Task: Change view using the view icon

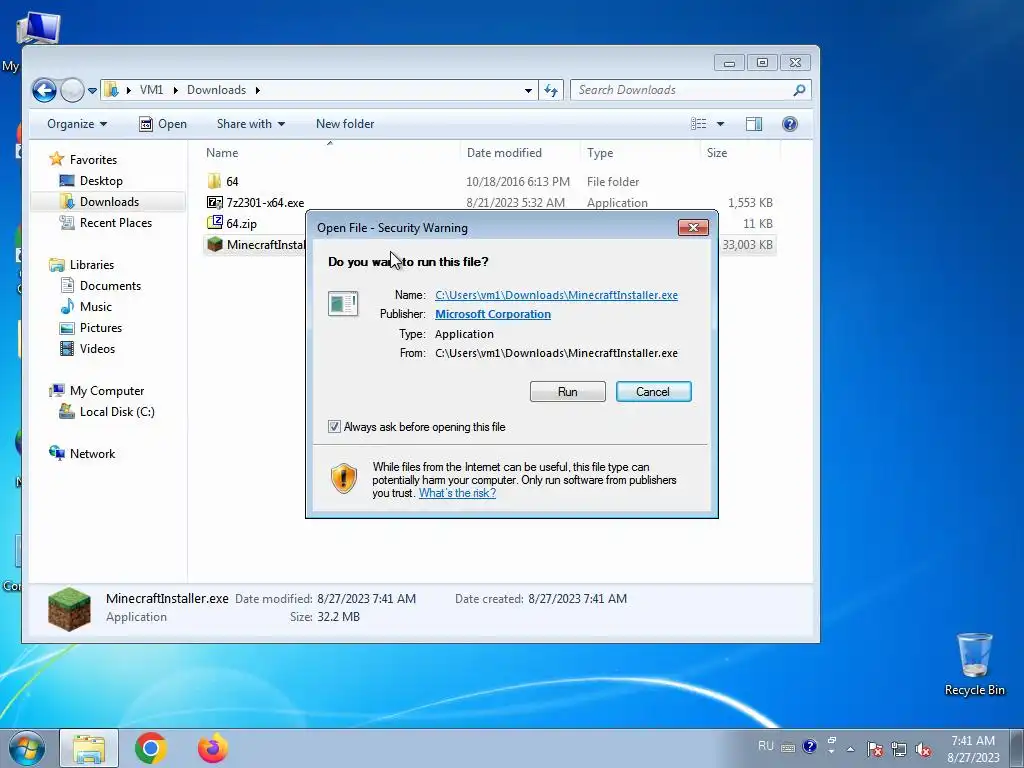Action: click(698, 124)
